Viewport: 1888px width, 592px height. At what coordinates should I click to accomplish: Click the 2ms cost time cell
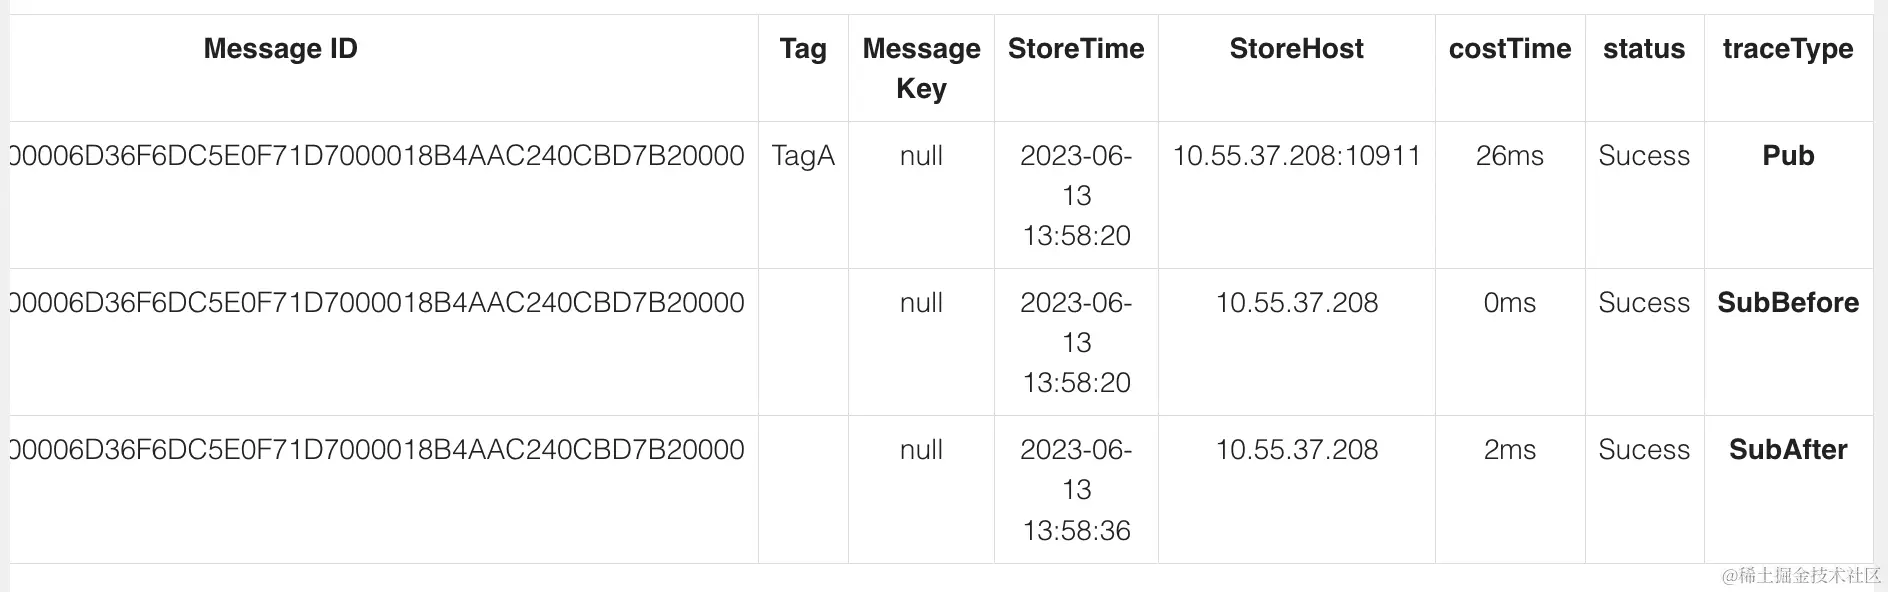[1509, 450]
